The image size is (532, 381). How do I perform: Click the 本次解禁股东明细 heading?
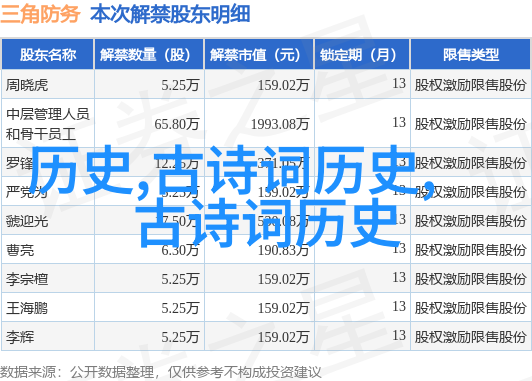(x=170, y=14)
